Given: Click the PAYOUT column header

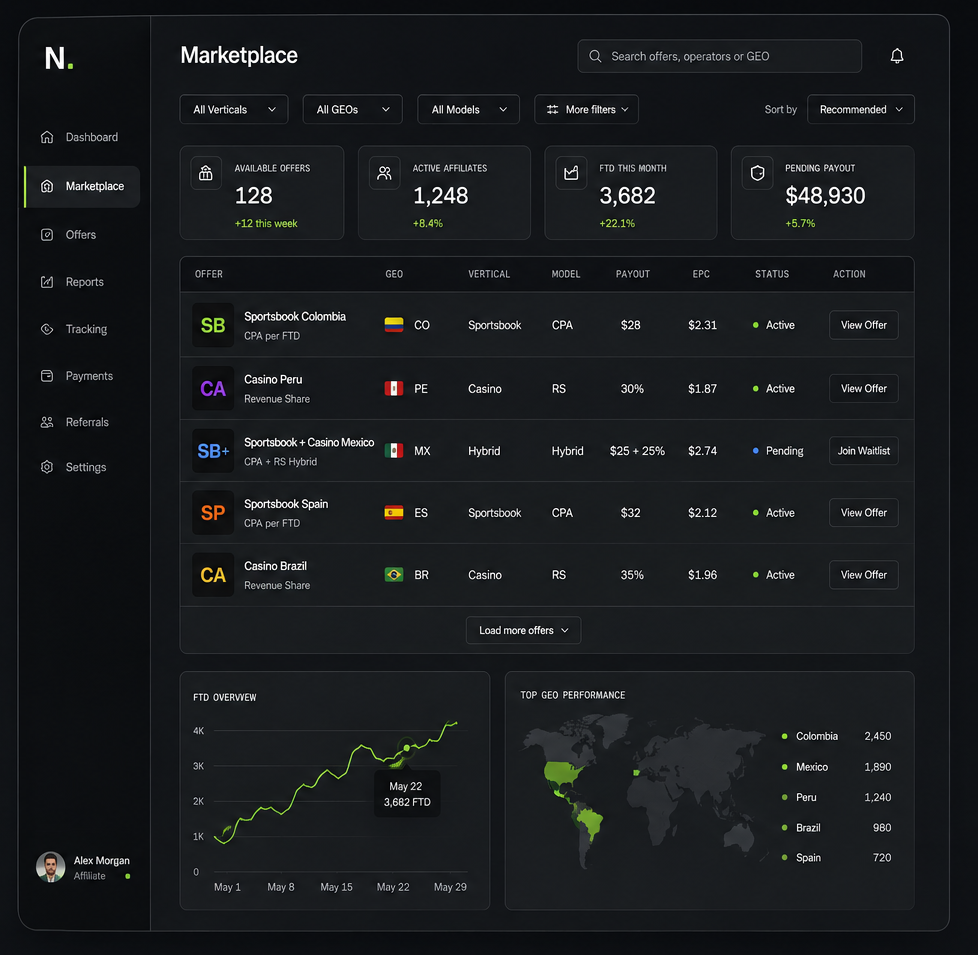Looking at the screenshot, I should [632, 274].
